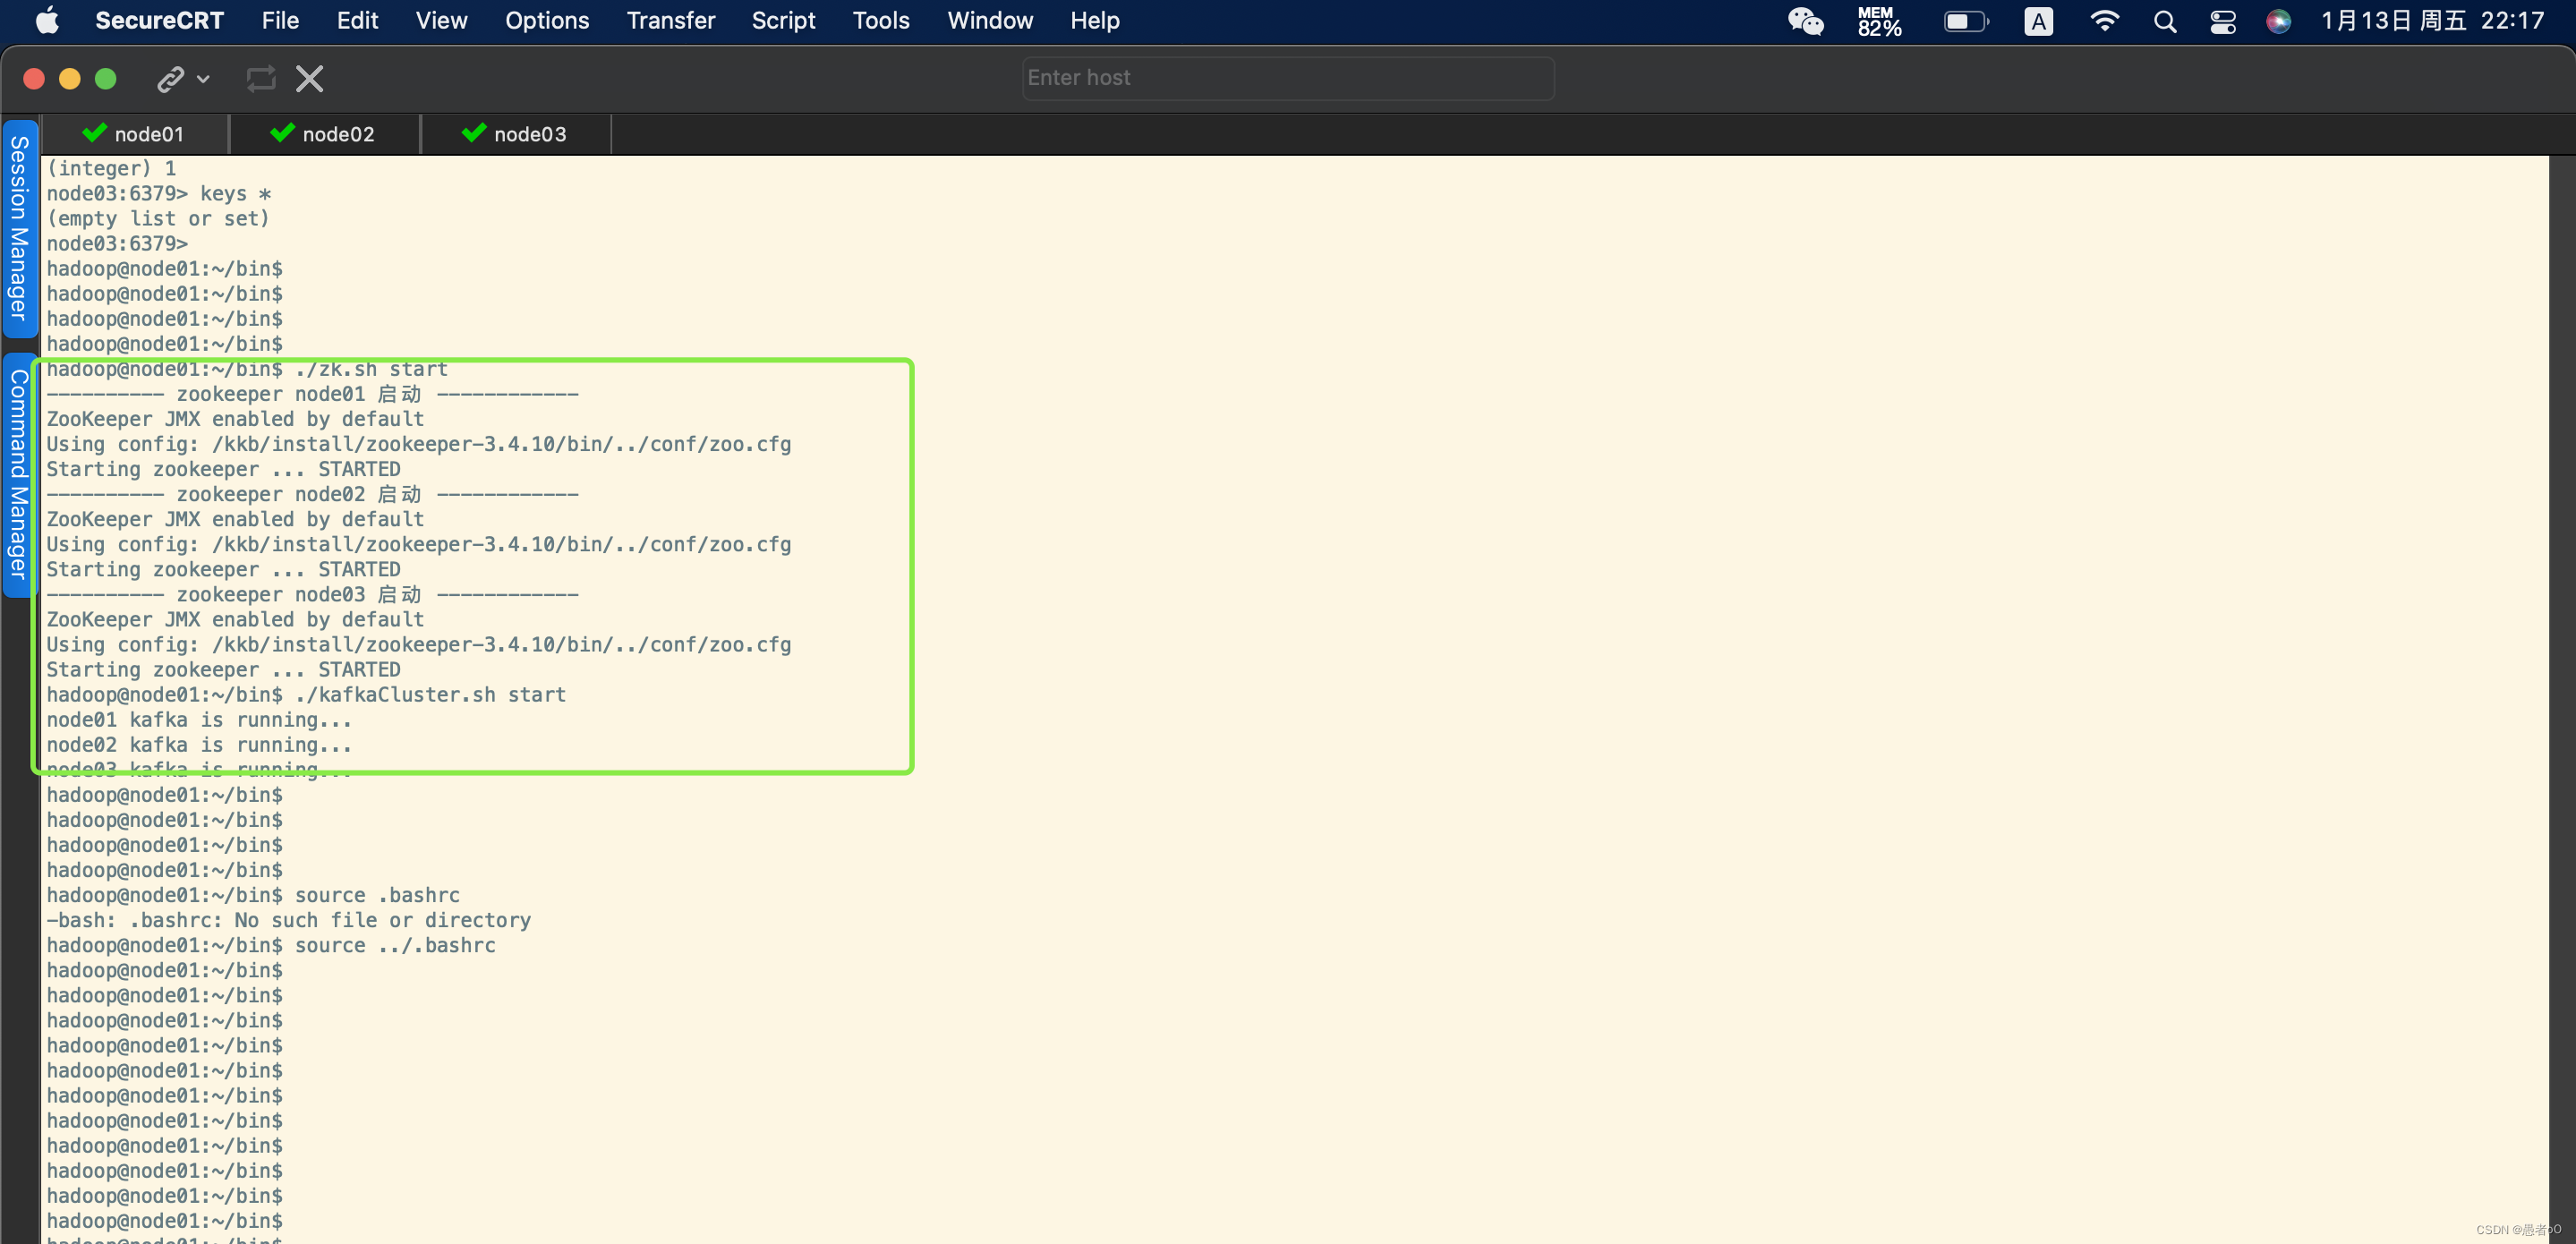Image resolution: width=2576 pixels, height=1244 pixels.
Task: Click the green check icon on node01 tab
Action: pyautogui.click(x=94, y=132)
